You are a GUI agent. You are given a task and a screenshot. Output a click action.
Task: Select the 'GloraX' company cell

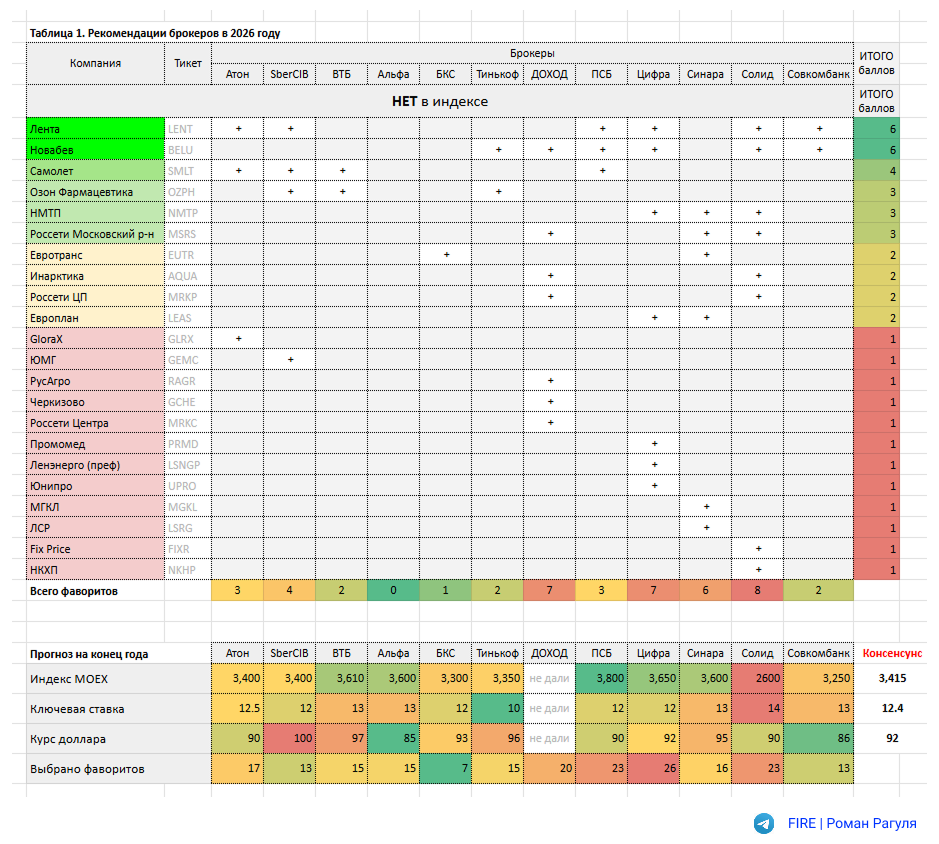[x=95, y=339]
